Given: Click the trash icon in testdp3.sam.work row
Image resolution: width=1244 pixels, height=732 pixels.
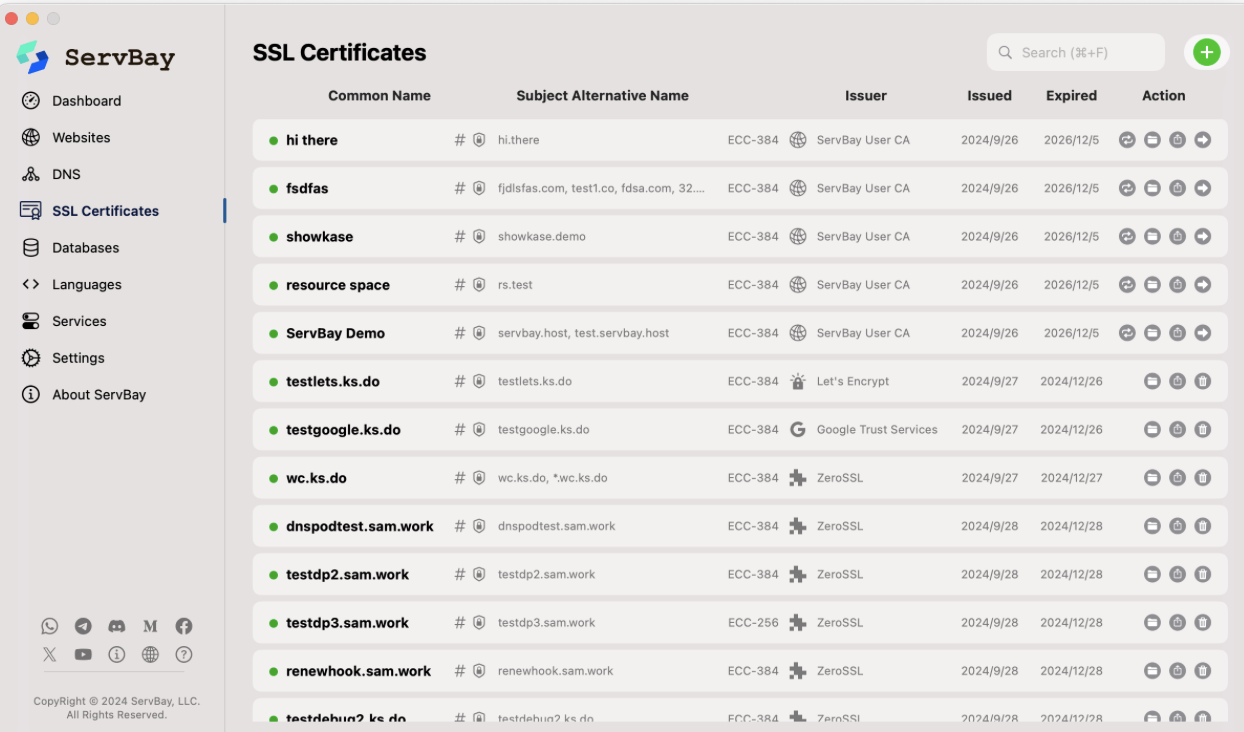Looking at the screenshot, I should tap(1203, 622).
